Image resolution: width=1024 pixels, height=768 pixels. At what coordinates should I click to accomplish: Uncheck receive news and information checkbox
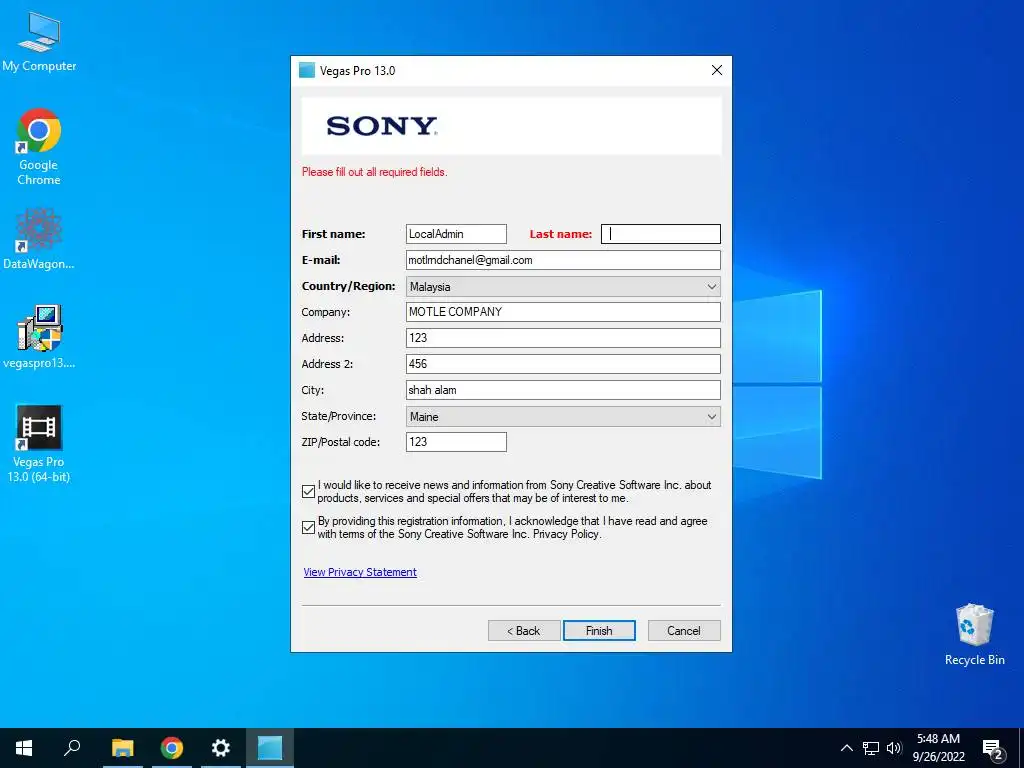pyautogui.click(x=309, y=492)
